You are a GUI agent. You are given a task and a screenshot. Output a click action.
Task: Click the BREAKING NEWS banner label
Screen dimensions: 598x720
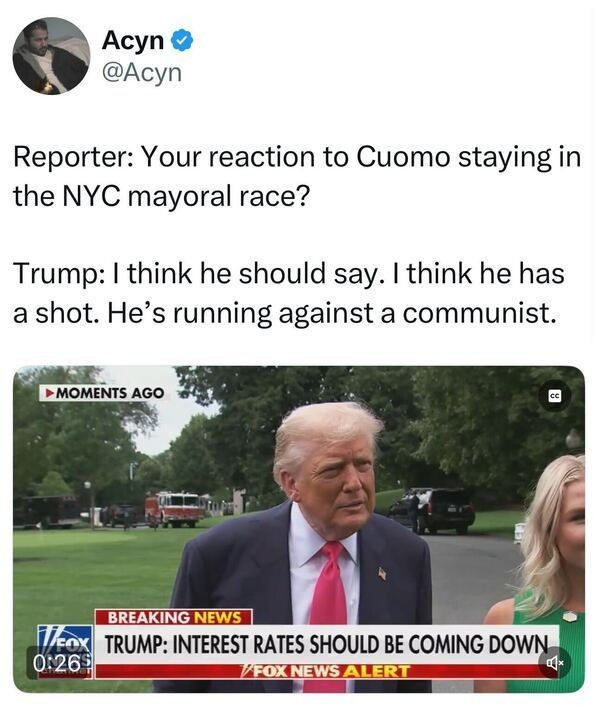tap(174, 617)
